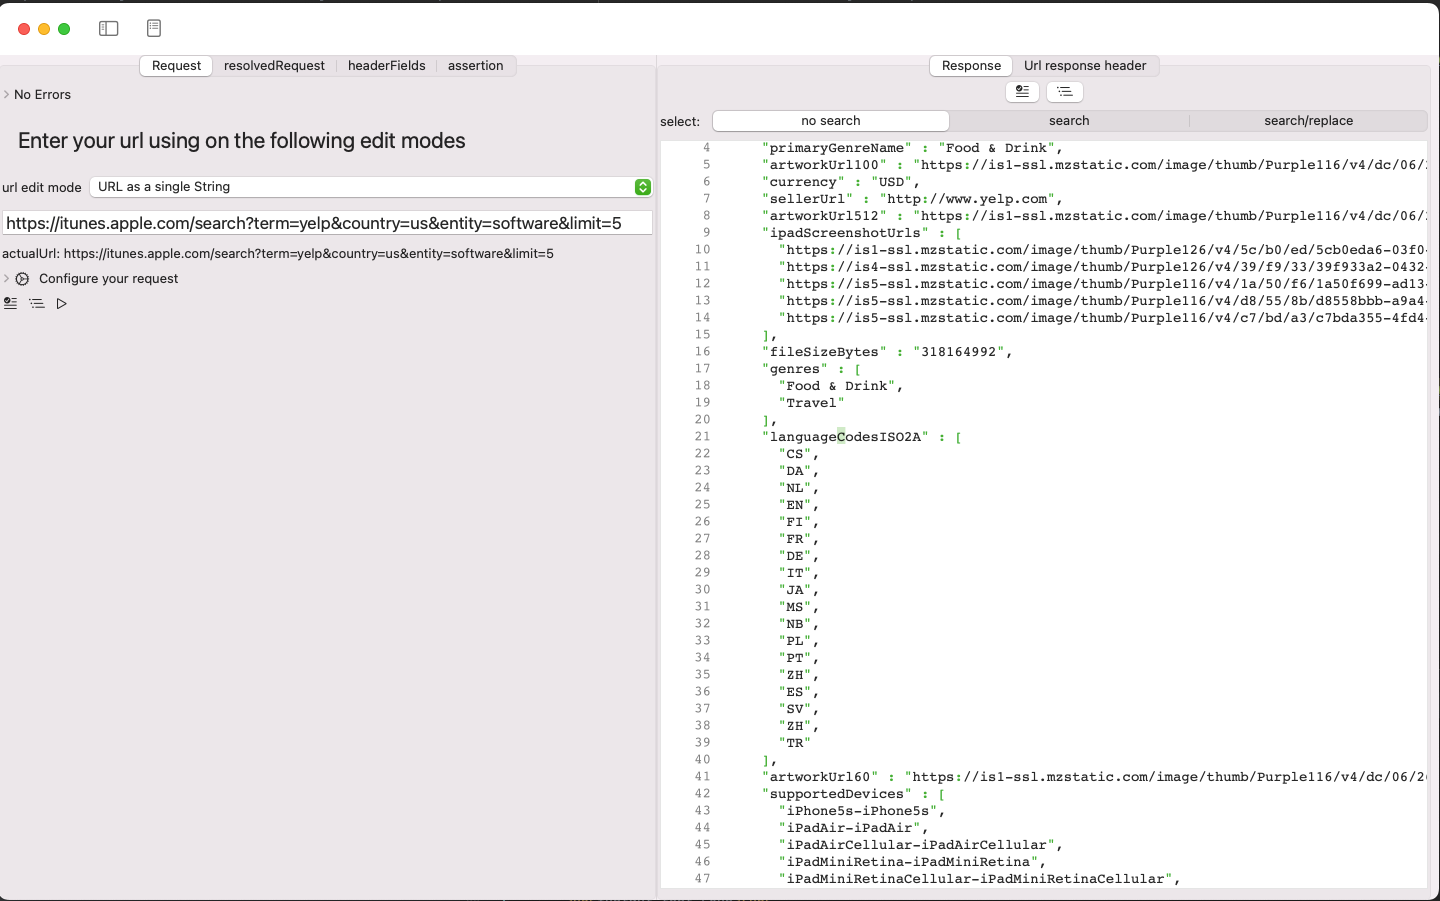Click the sellerUrl http://www.yelp.com line
This screenshot has width=1440, height=901.
913,199
